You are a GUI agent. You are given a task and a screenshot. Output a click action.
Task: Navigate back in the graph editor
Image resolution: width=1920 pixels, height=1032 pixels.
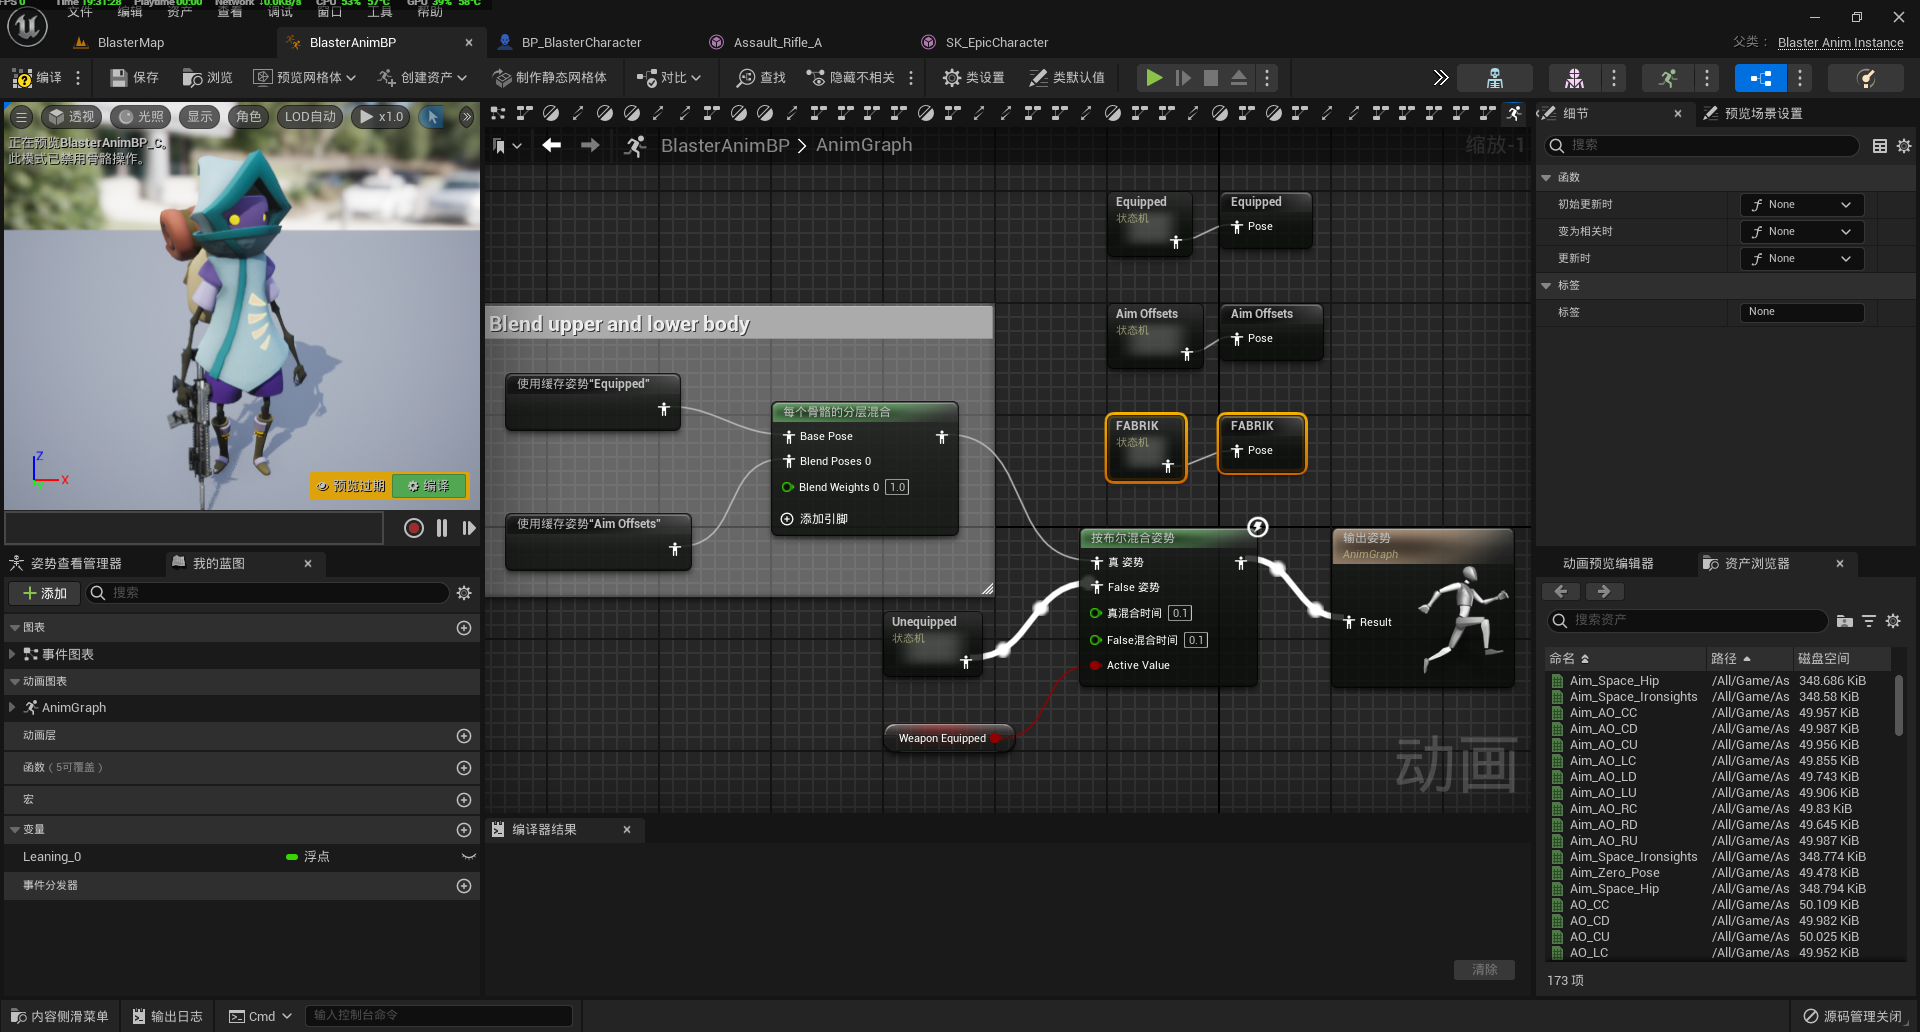(x=551, y=145)
